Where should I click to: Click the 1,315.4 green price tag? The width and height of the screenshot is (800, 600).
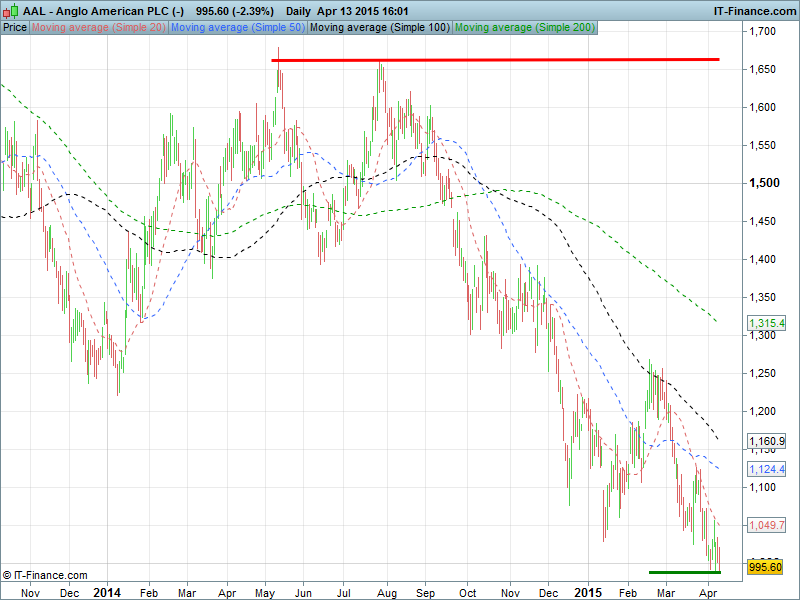(766, 323)
